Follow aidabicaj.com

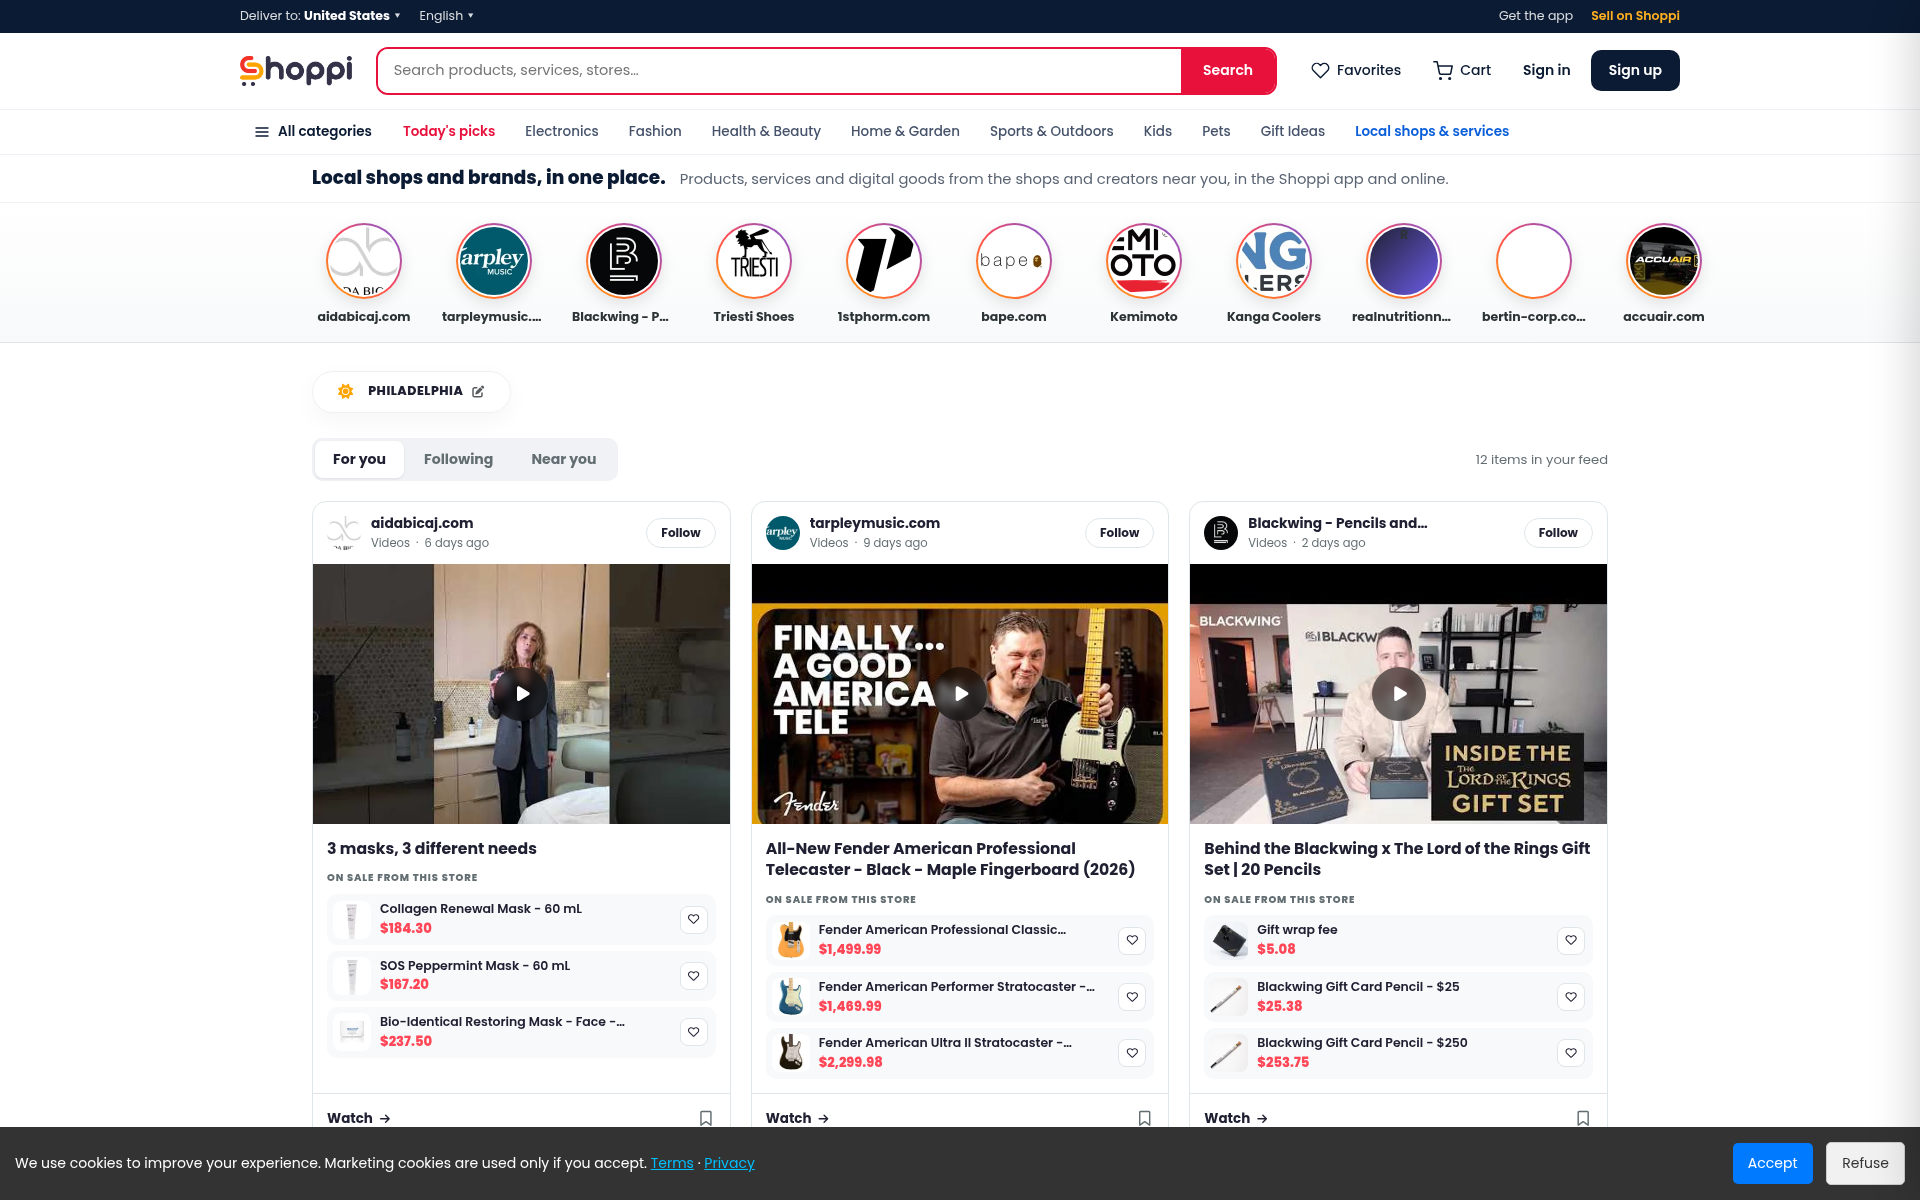click(681, 533)
